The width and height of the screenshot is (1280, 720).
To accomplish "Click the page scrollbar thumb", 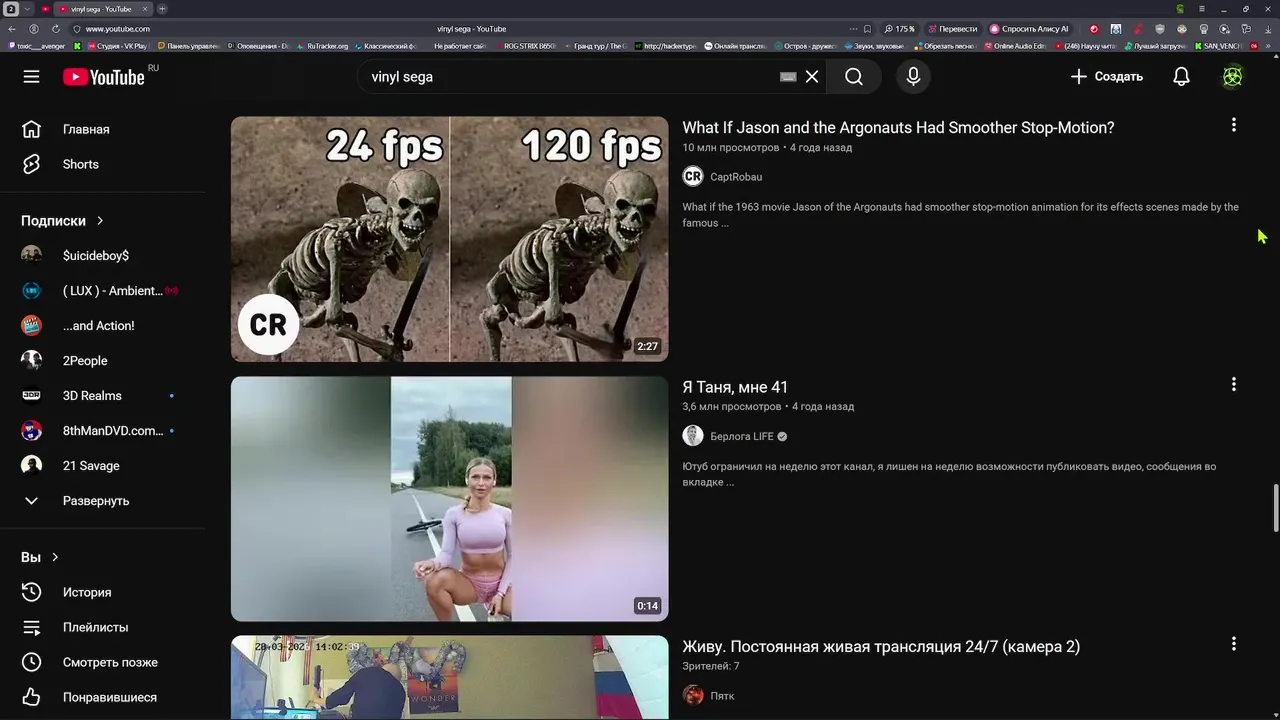I will [x=1275, y=508].
